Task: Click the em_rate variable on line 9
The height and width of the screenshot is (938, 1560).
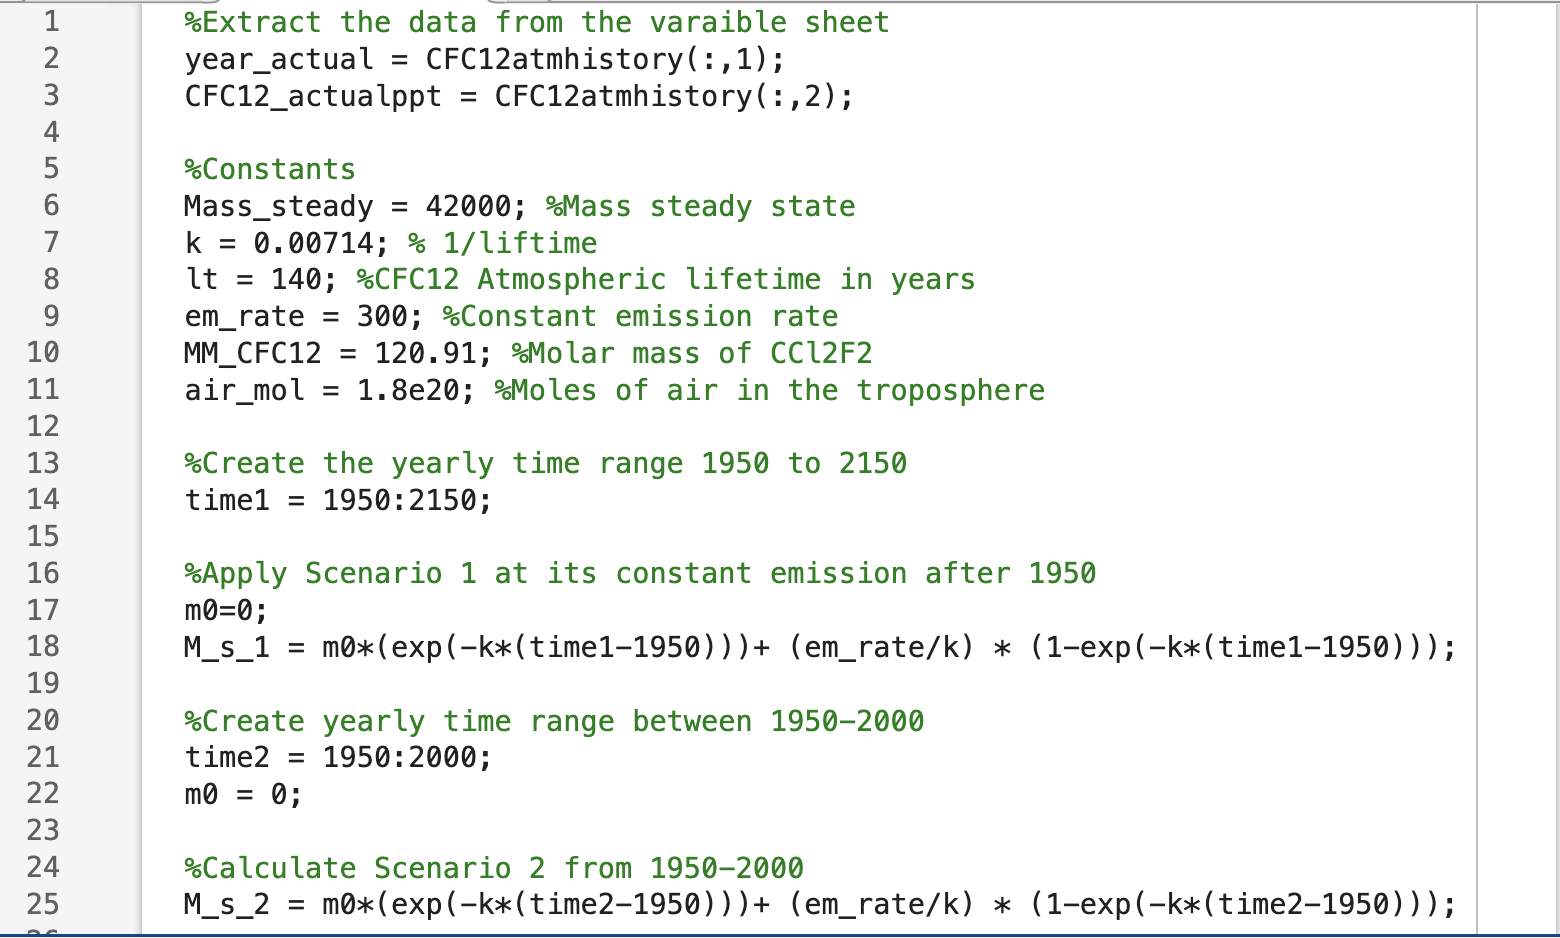Action: [x=244, y=316]
